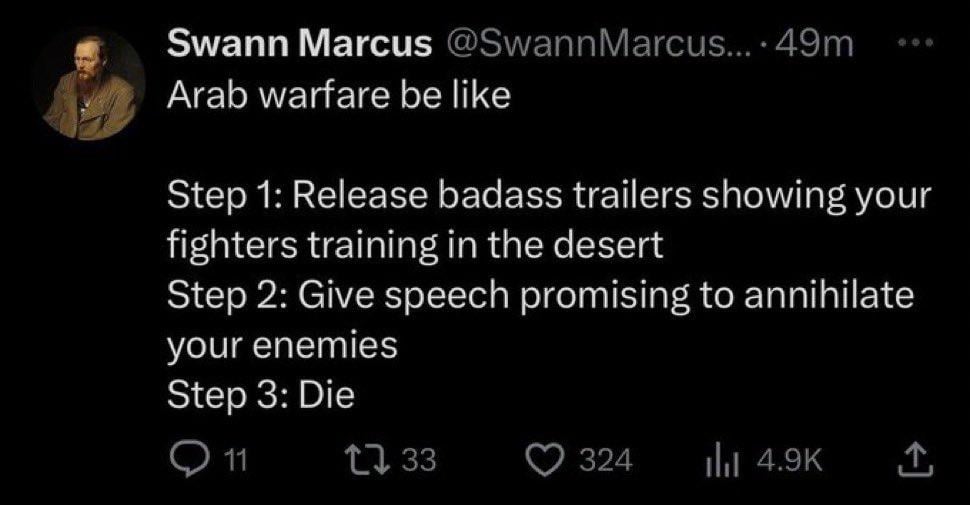Click the 'Step 3: Die' text line
970x505 pixels.
coord(260,395)
